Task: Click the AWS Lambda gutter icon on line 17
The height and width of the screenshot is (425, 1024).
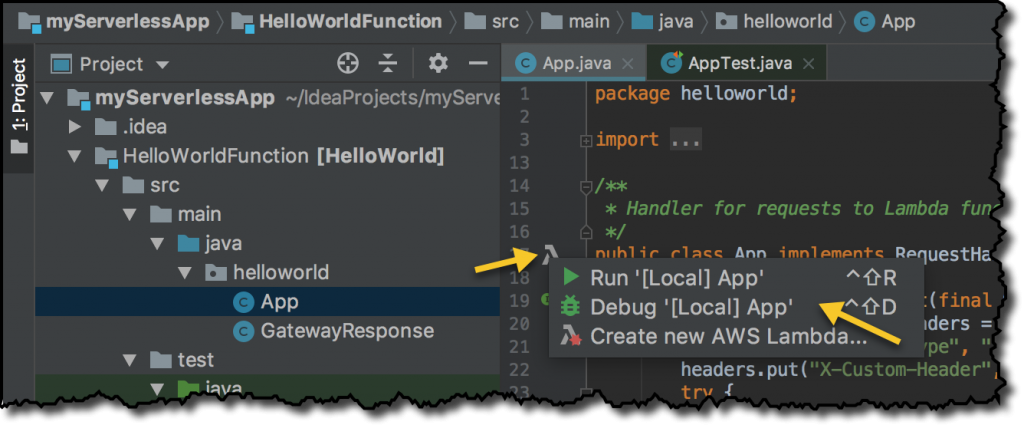Action: coord(549,256)
